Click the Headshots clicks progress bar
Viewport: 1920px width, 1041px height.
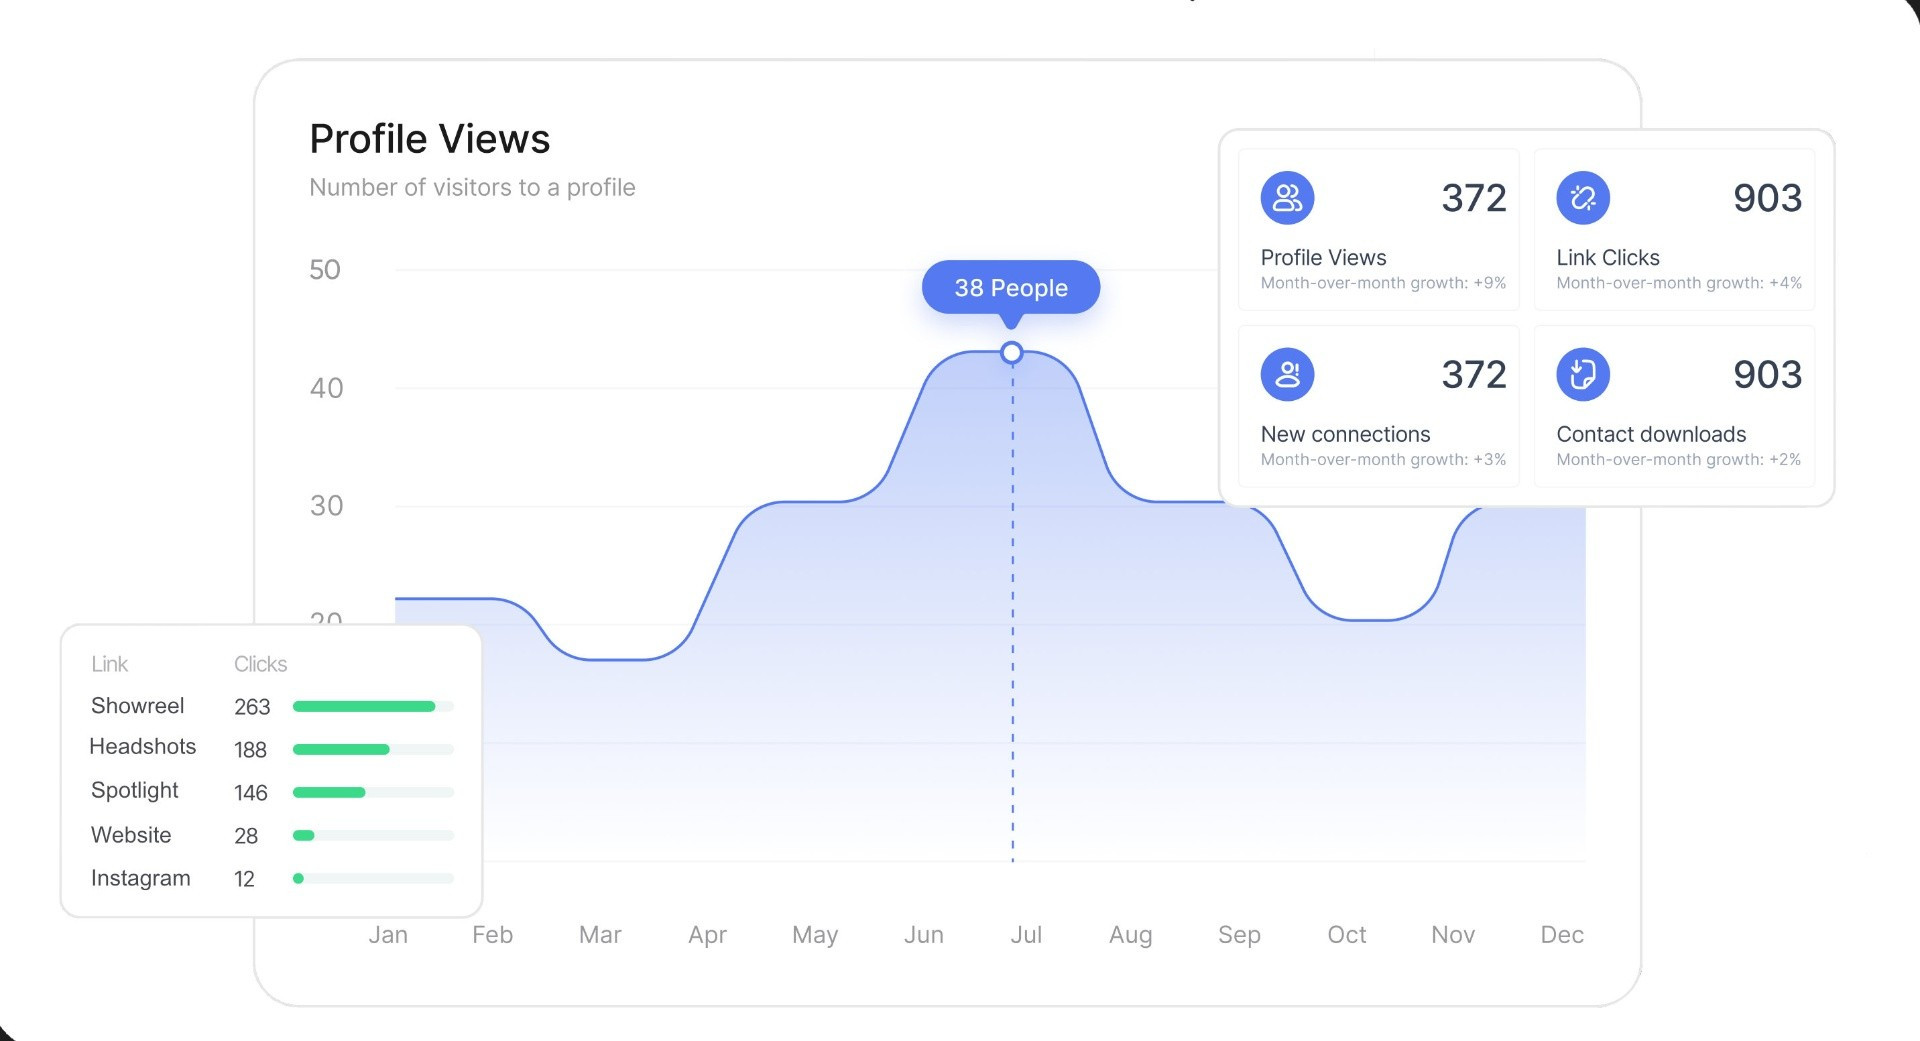[x=372, y=749]
